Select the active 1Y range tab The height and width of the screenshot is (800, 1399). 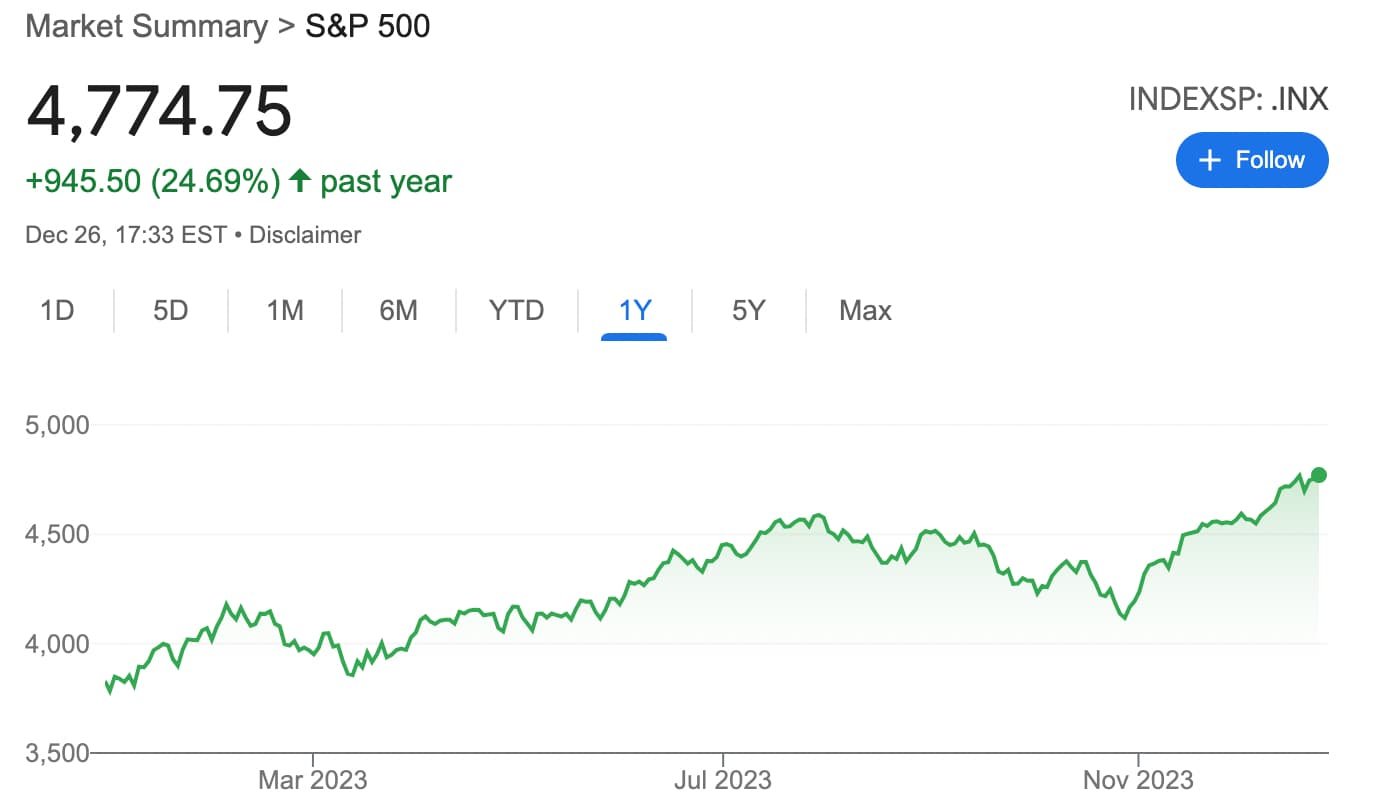tap(634, 311)
